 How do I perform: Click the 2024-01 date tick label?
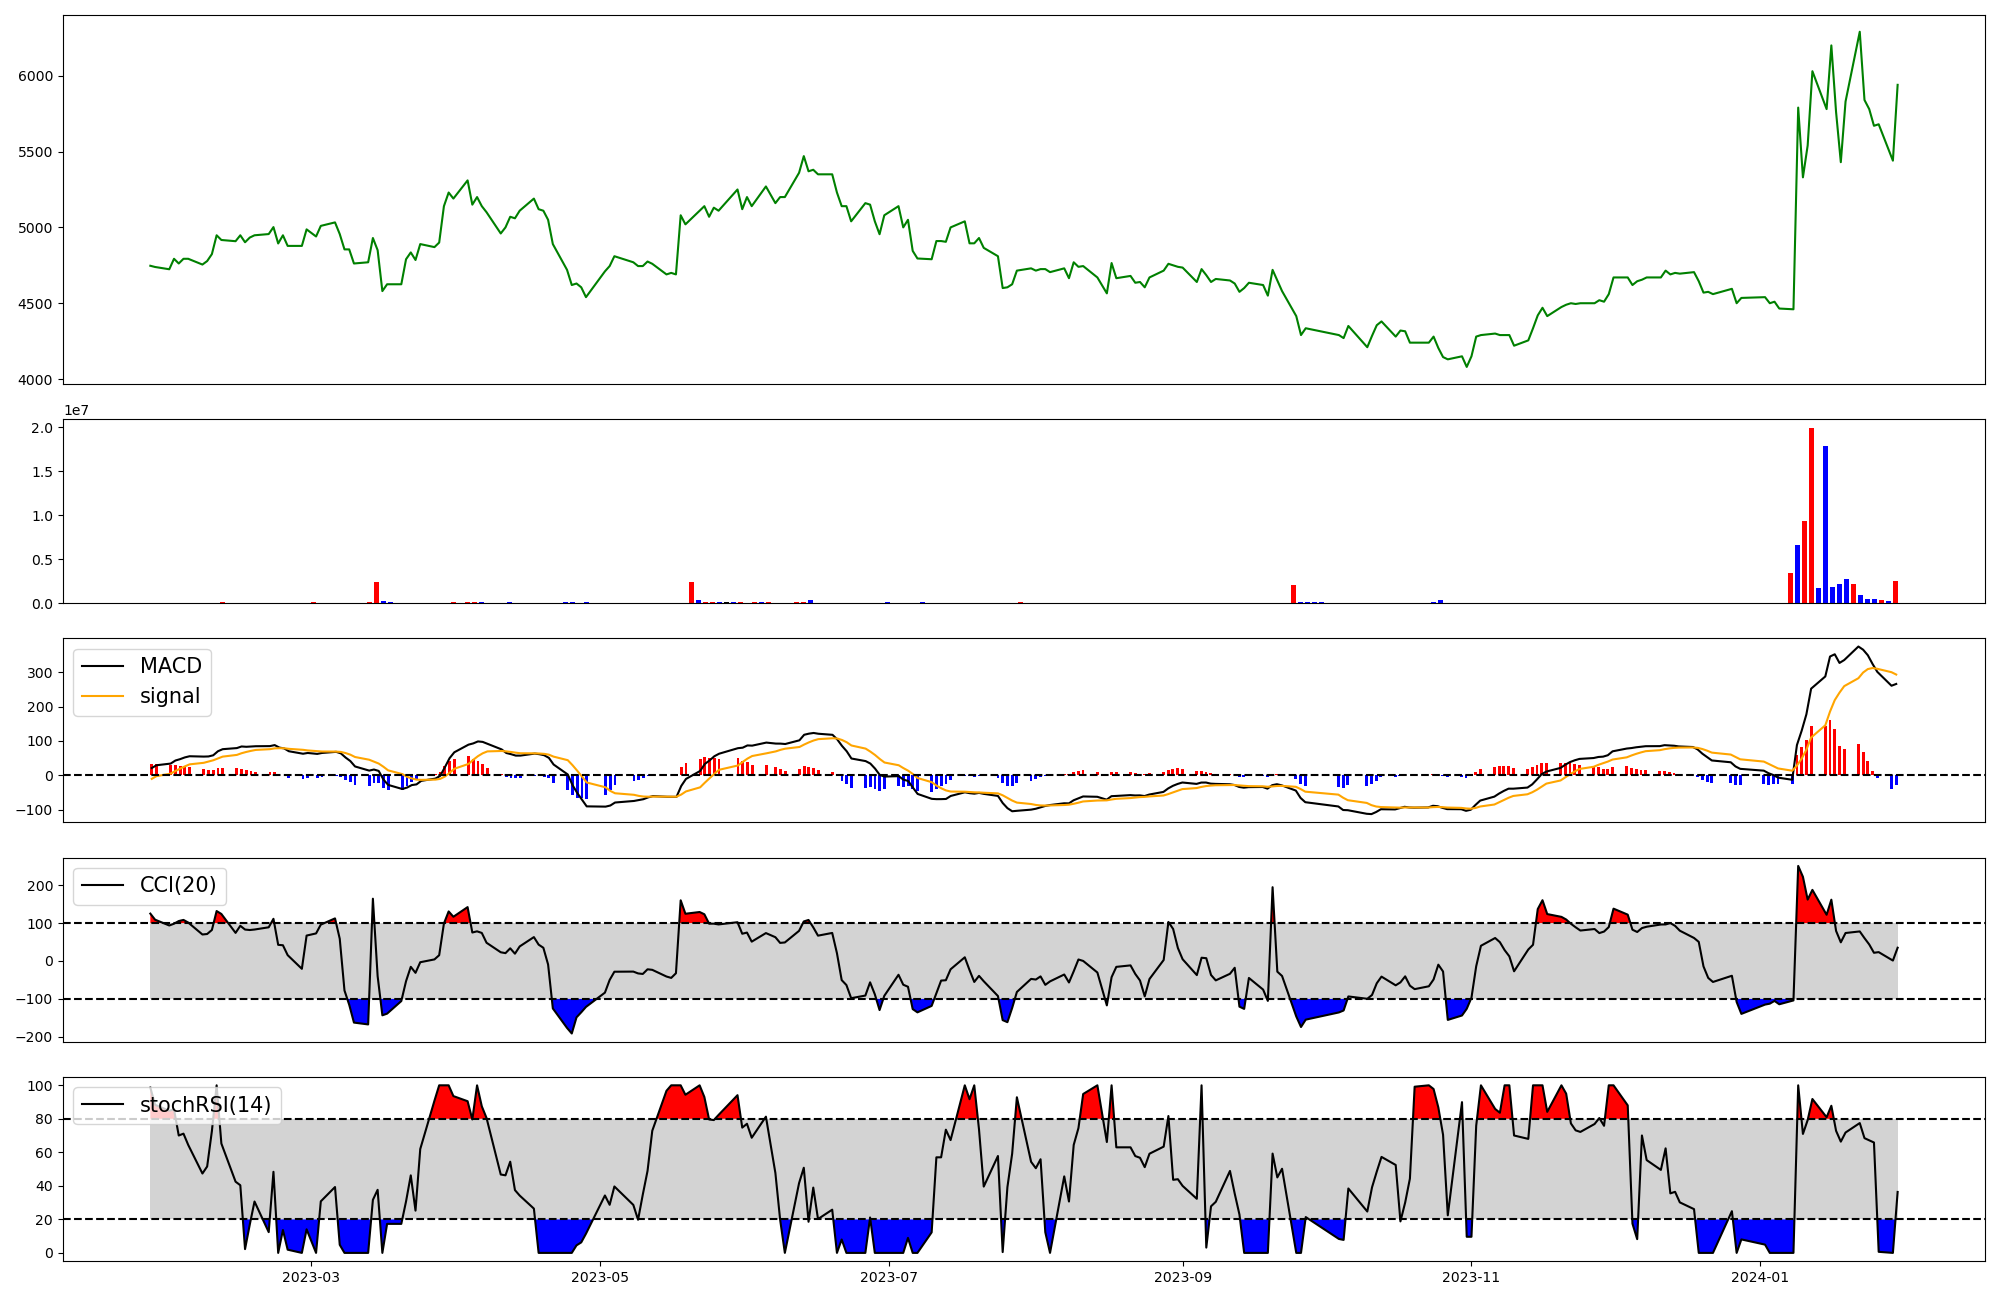[1760, 1277]
